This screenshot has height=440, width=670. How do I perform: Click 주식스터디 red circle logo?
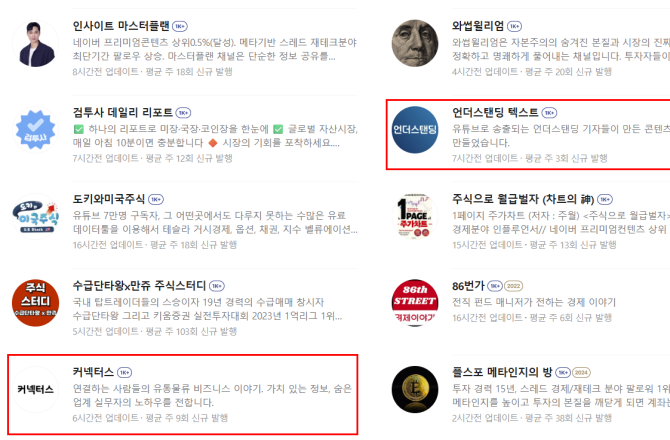(35, 303)
